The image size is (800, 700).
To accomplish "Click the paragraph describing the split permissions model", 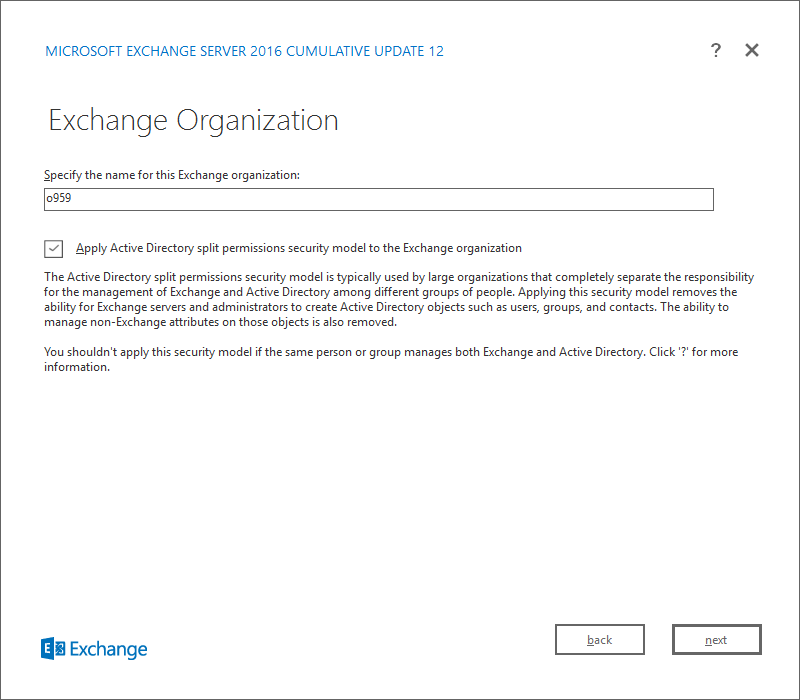I will [x=399, y=299].
